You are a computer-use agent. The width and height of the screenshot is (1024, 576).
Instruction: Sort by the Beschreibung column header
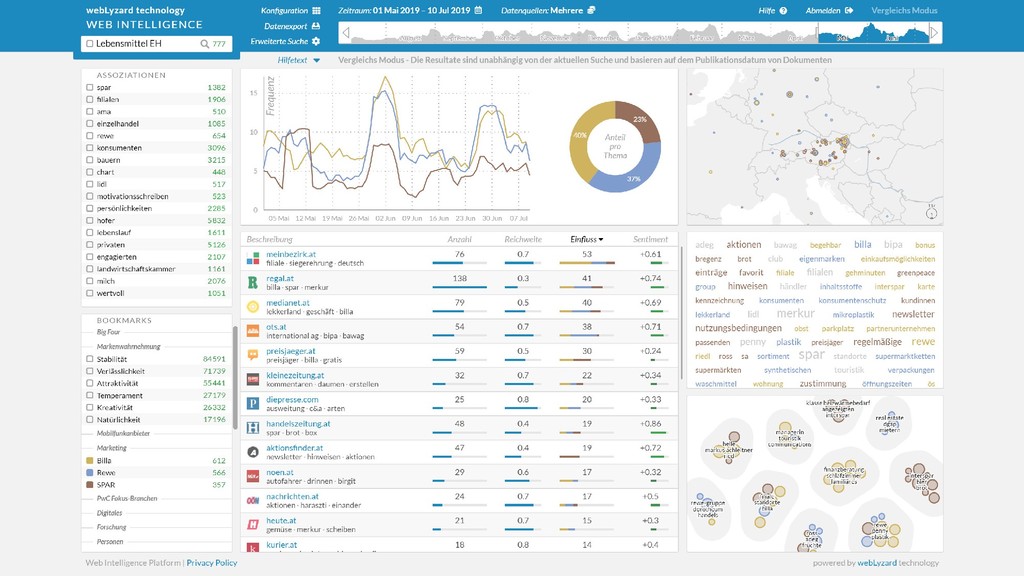270,240
